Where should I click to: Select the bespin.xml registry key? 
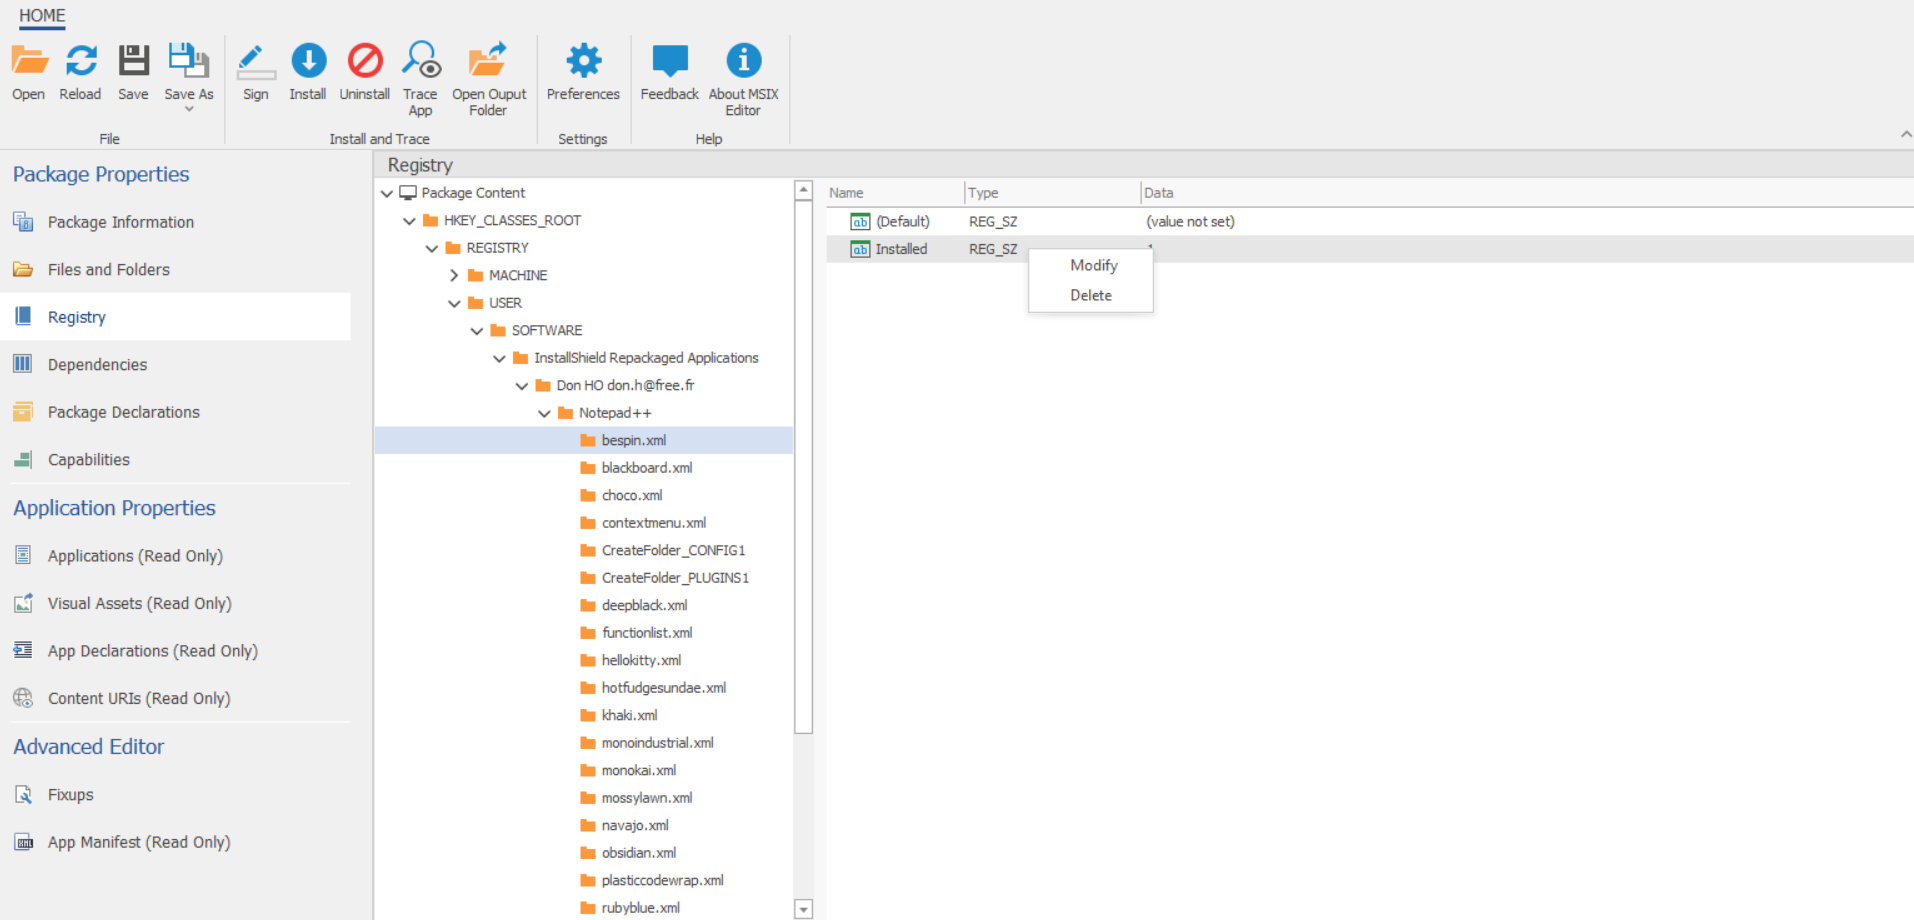click(x=584, y=440)
